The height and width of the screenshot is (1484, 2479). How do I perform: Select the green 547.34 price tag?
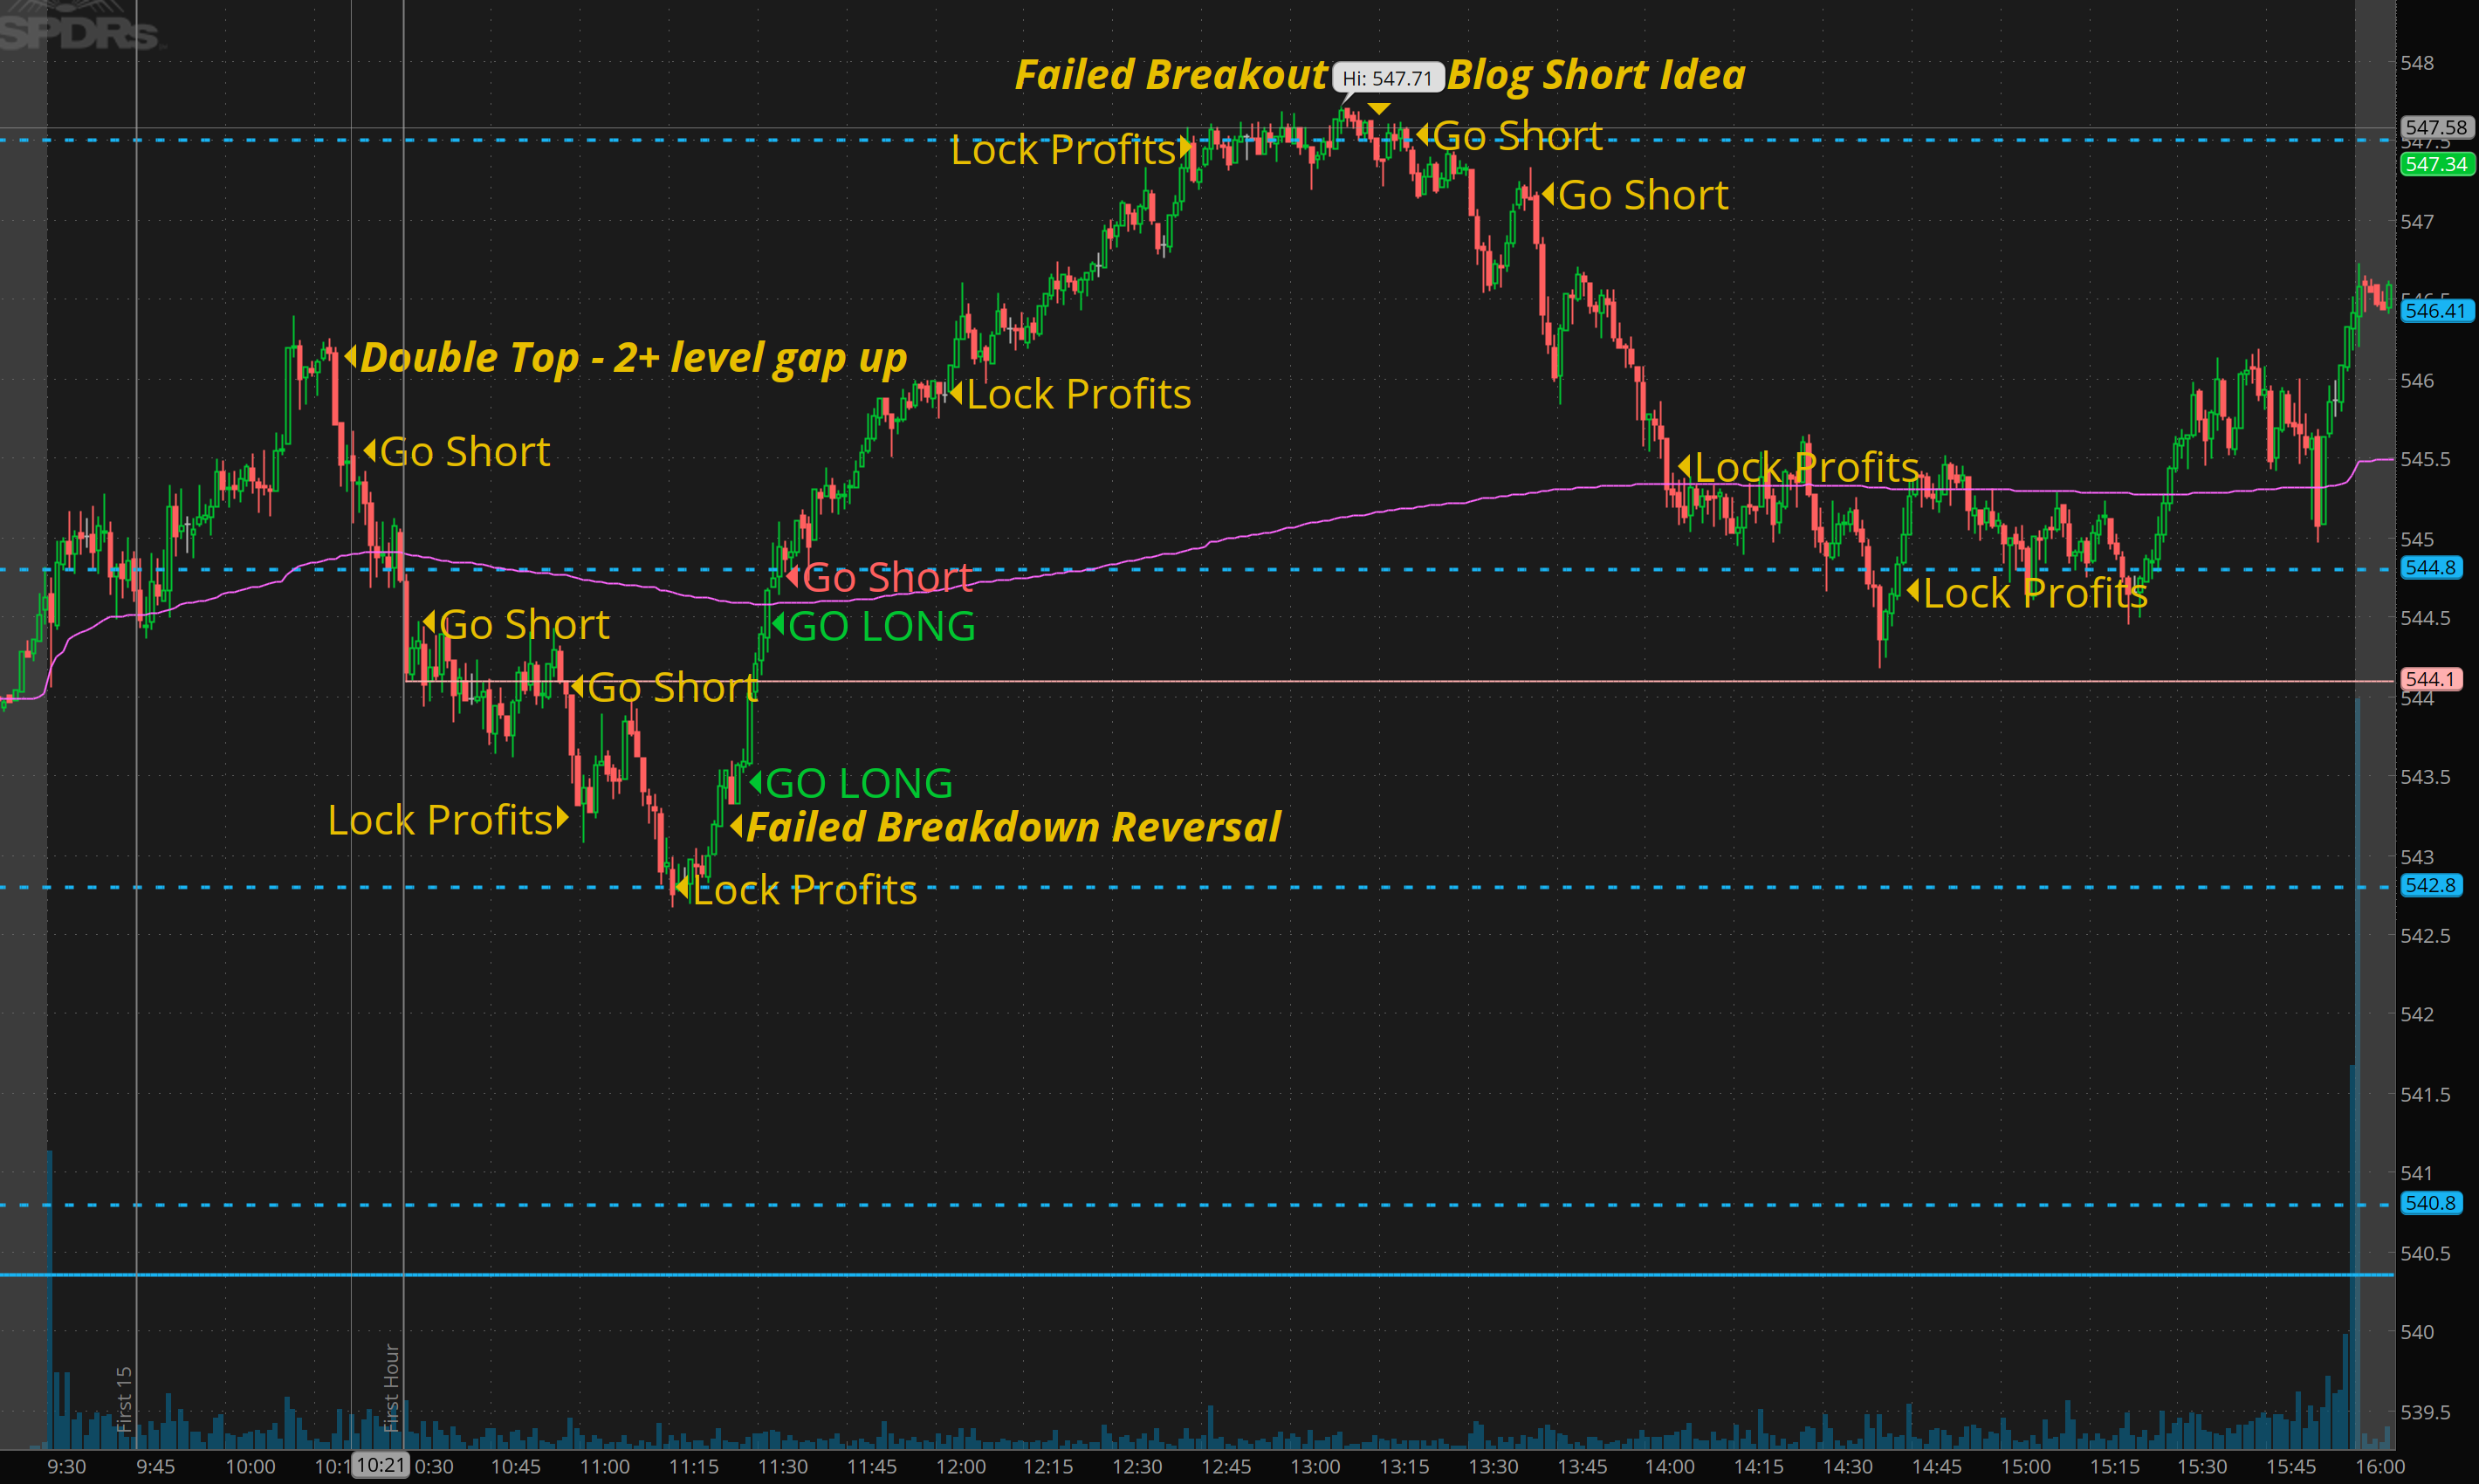pyautogui.click(x=2436, y=164)
